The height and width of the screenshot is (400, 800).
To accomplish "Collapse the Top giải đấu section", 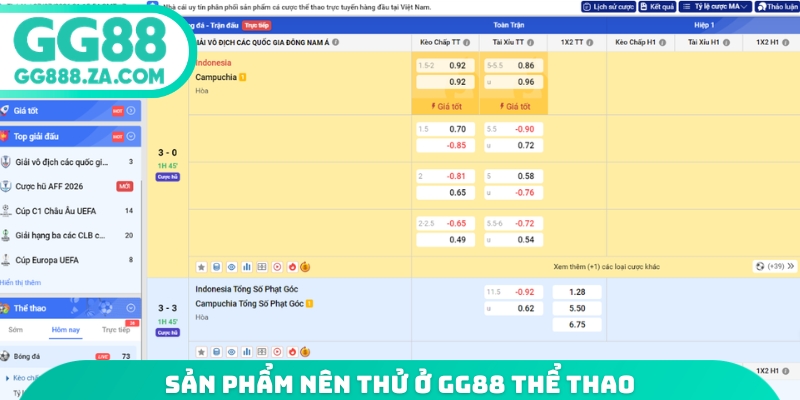I will (x=131, y=136).
